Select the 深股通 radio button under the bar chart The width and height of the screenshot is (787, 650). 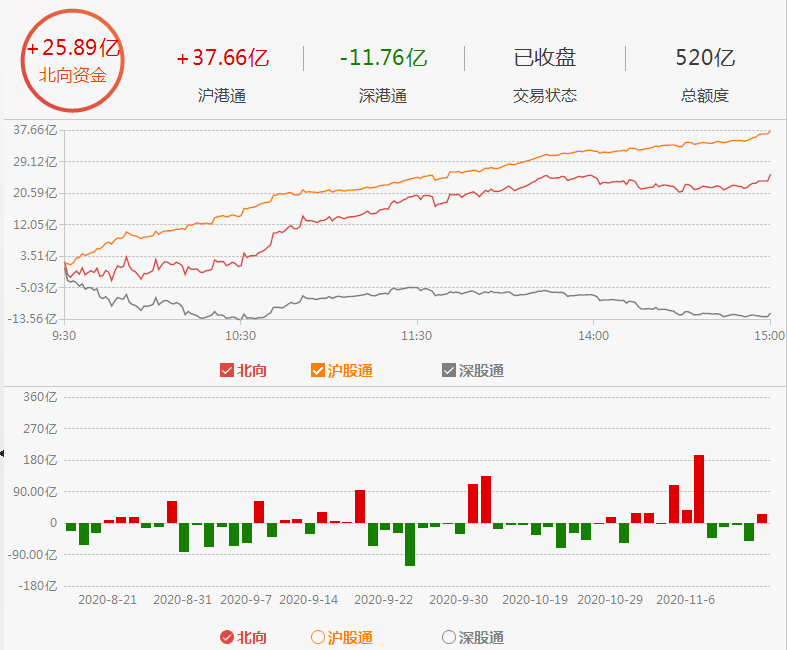[x=449, y=637]
